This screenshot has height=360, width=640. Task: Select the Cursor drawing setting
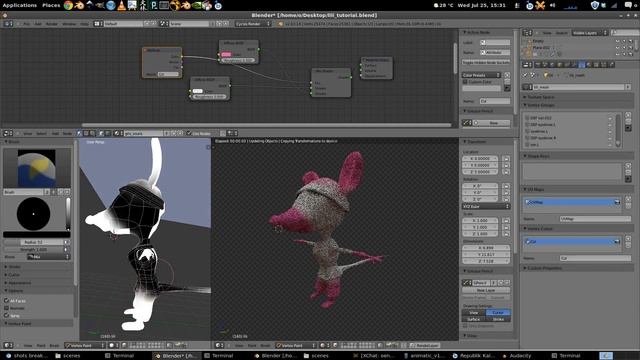coord(498,313)
